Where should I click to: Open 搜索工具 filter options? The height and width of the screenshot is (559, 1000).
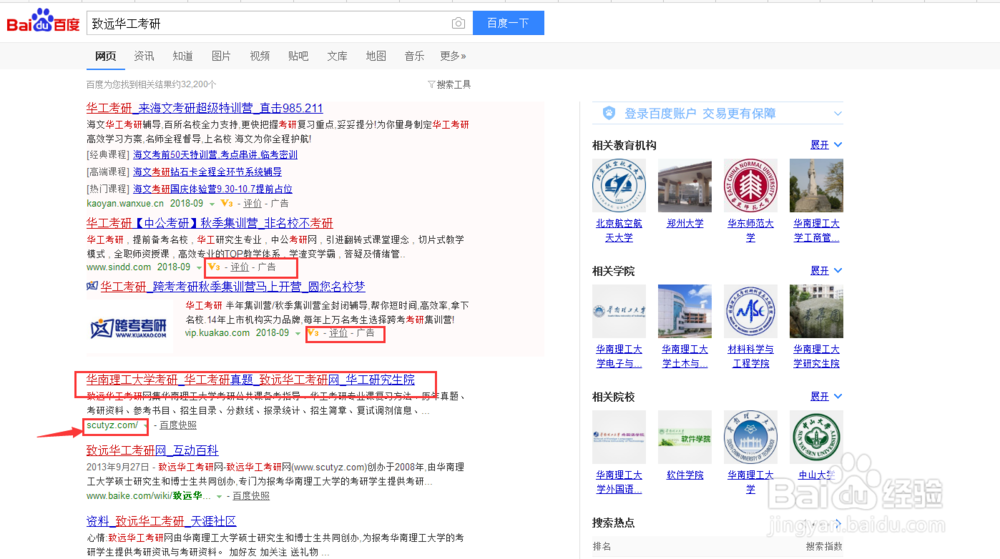click(x=449, y=84)
